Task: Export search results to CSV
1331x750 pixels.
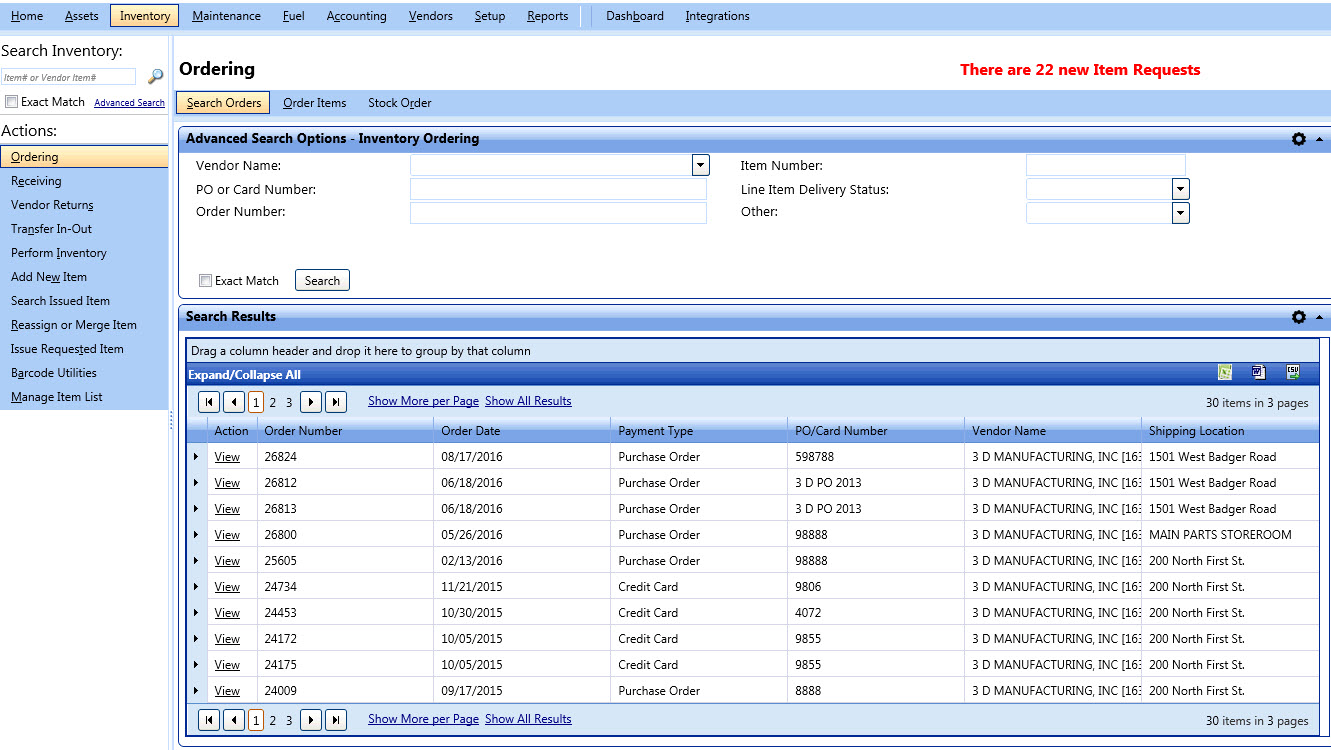Action: (x=1293, y=372)
